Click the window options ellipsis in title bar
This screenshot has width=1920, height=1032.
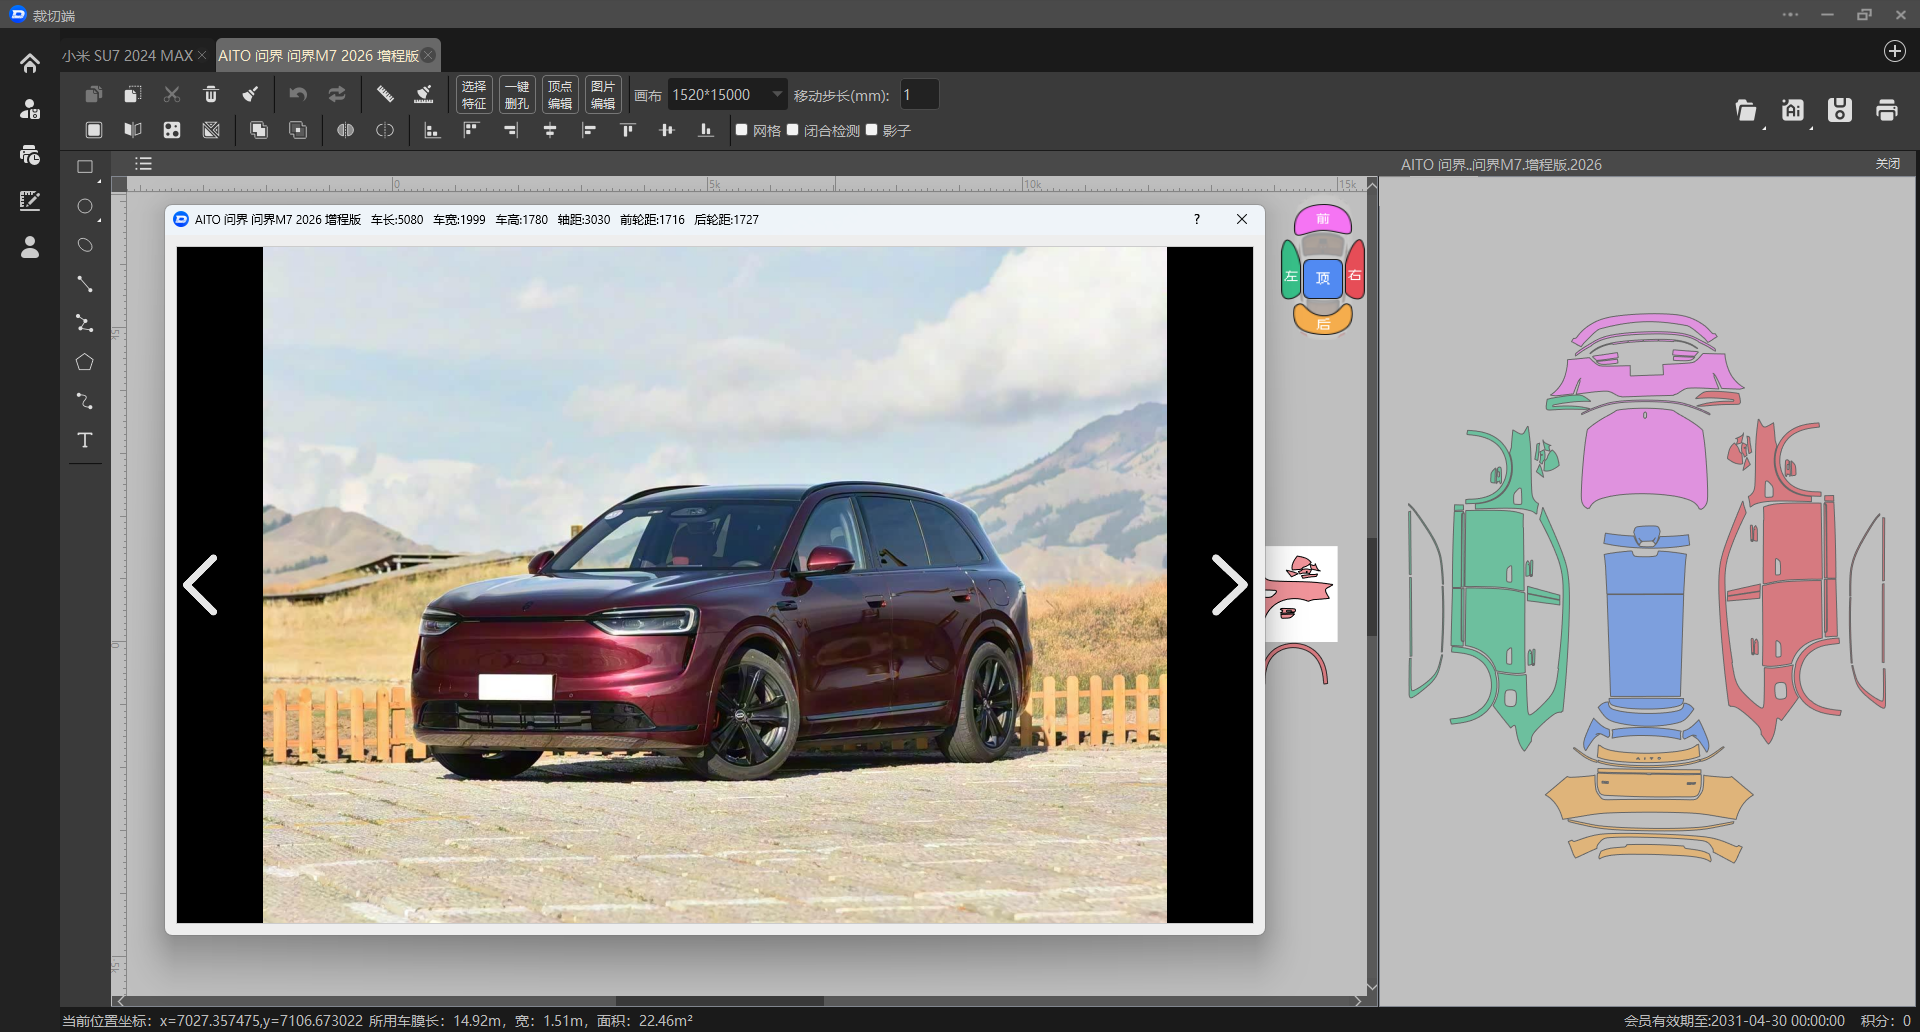click(1790, 15)
